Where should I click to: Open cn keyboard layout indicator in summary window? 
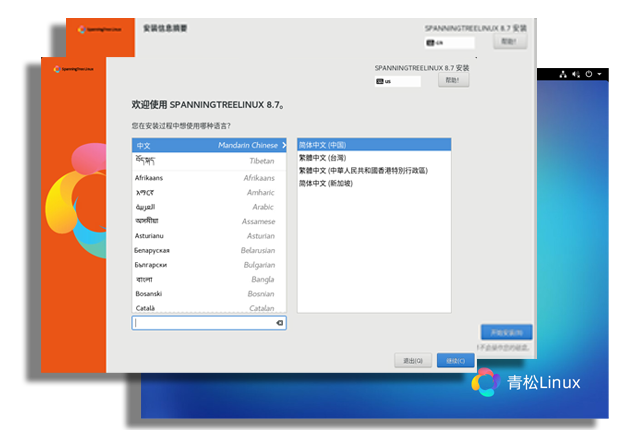pyautogui.click(x=449, y=43)
